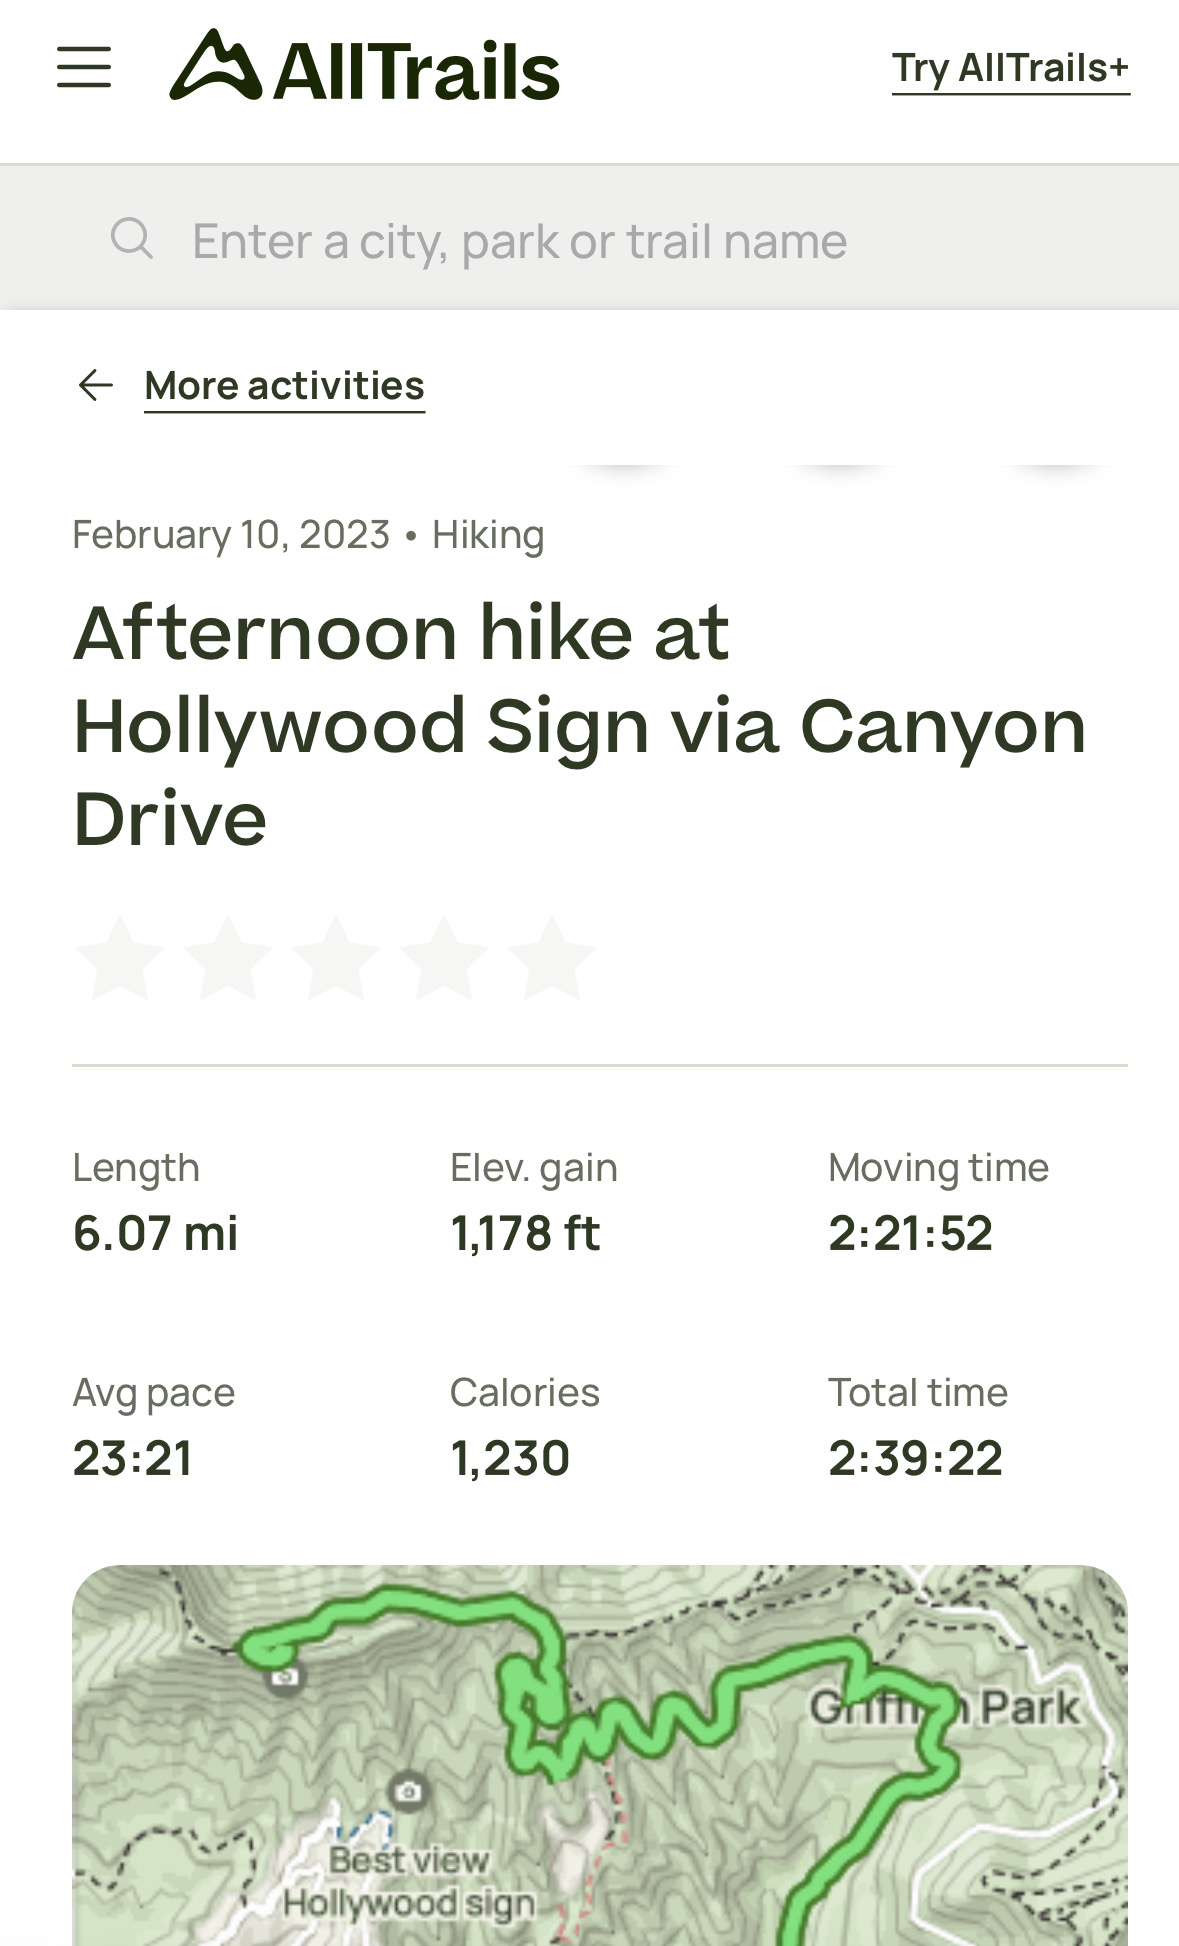Focus the city, park or trail search field
This screenshot has height=1946, width=1179.
pyautogui.click(x=520, y=241)
